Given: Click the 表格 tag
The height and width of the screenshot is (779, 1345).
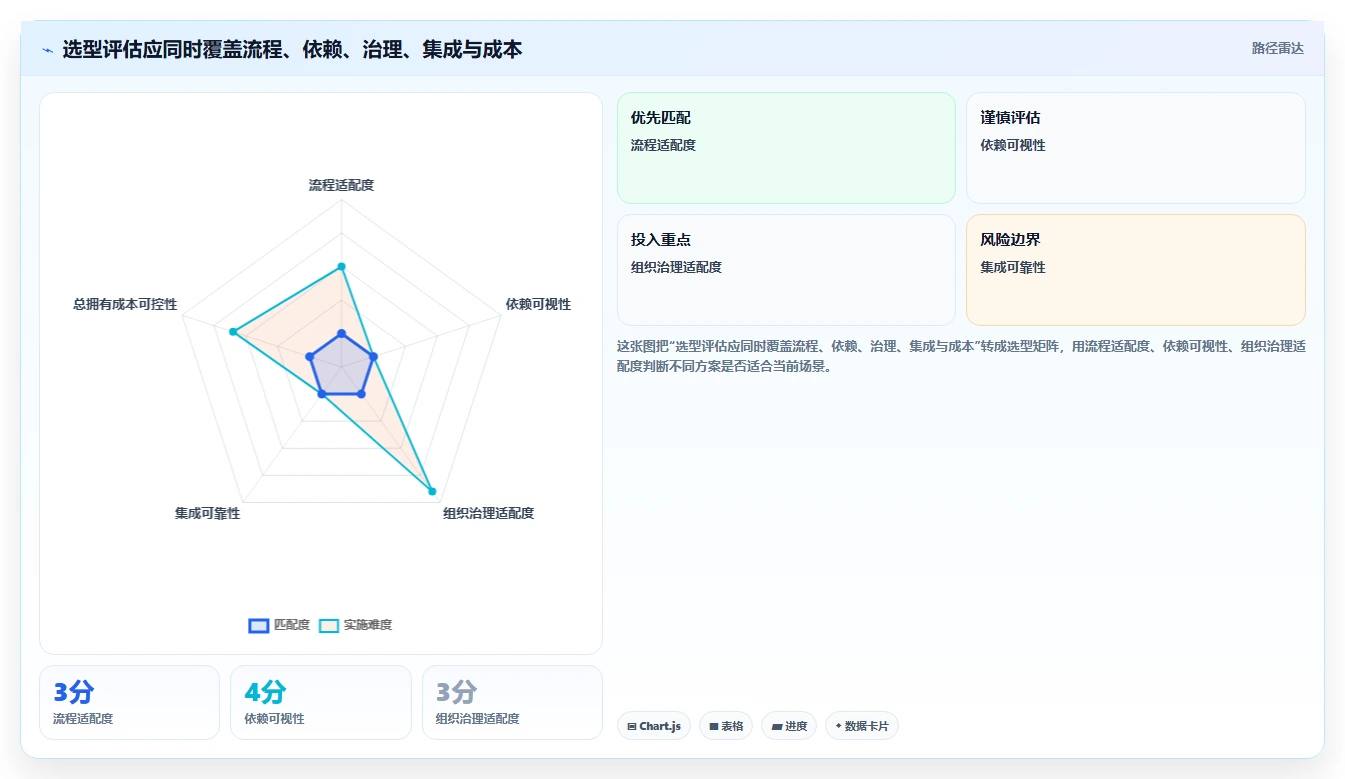Looking at the screenshot, I should point(726,726).
